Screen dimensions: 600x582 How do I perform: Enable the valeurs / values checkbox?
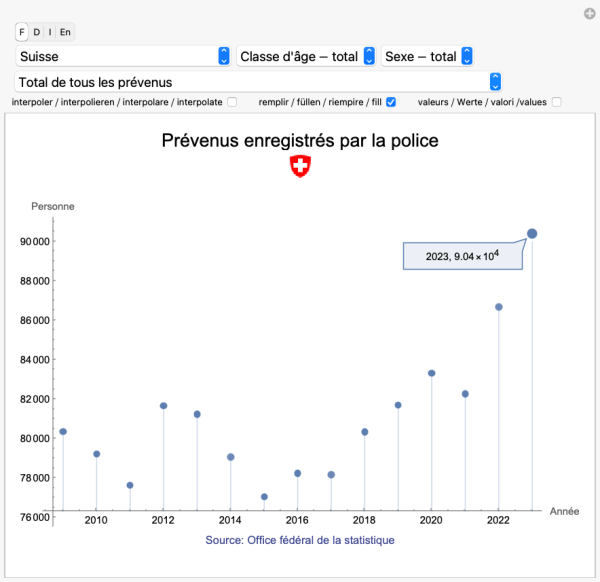point(557,102)
